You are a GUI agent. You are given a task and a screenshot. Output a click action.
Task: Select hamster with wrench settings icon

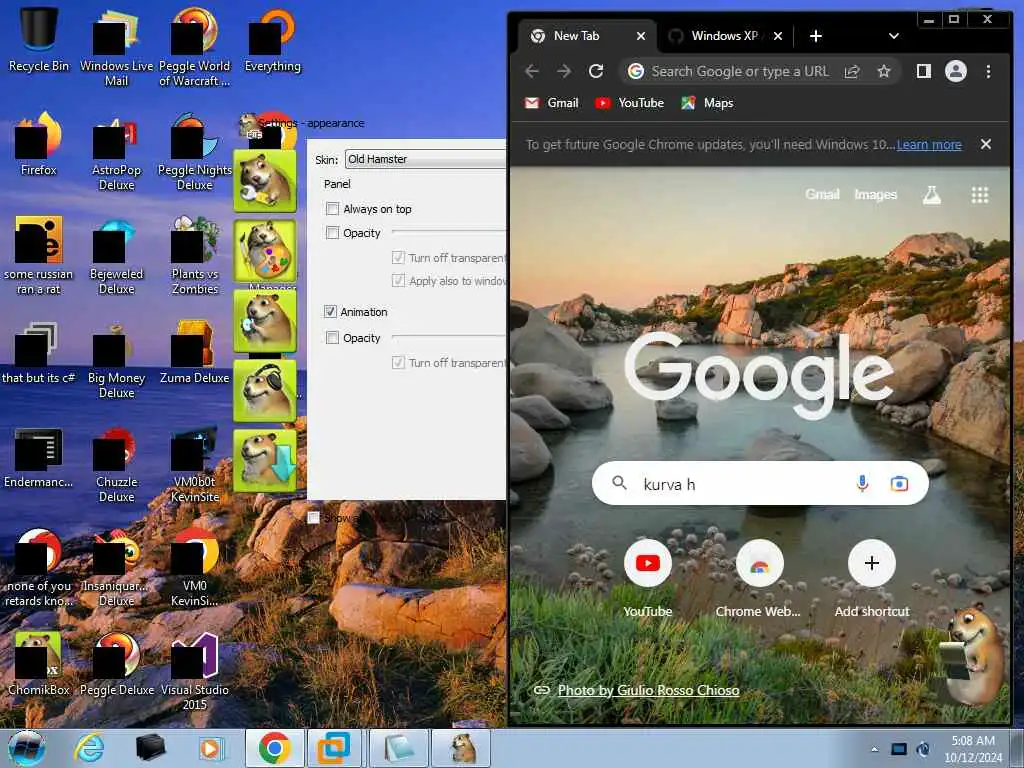coord(265,181)
